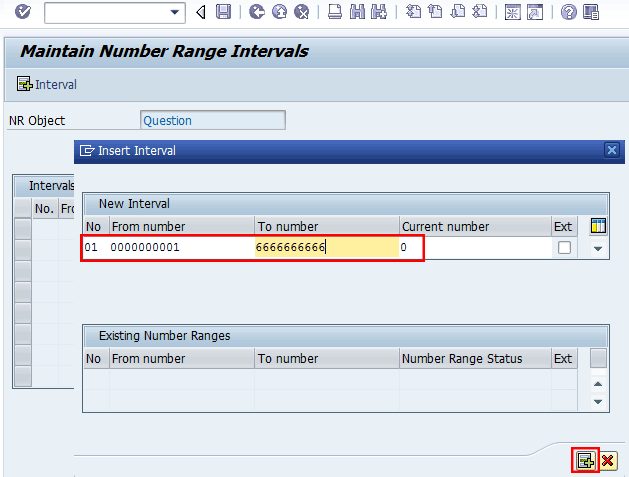
Task: Click Existing Number Ranges Ext column header
Action: pos(564,359)
